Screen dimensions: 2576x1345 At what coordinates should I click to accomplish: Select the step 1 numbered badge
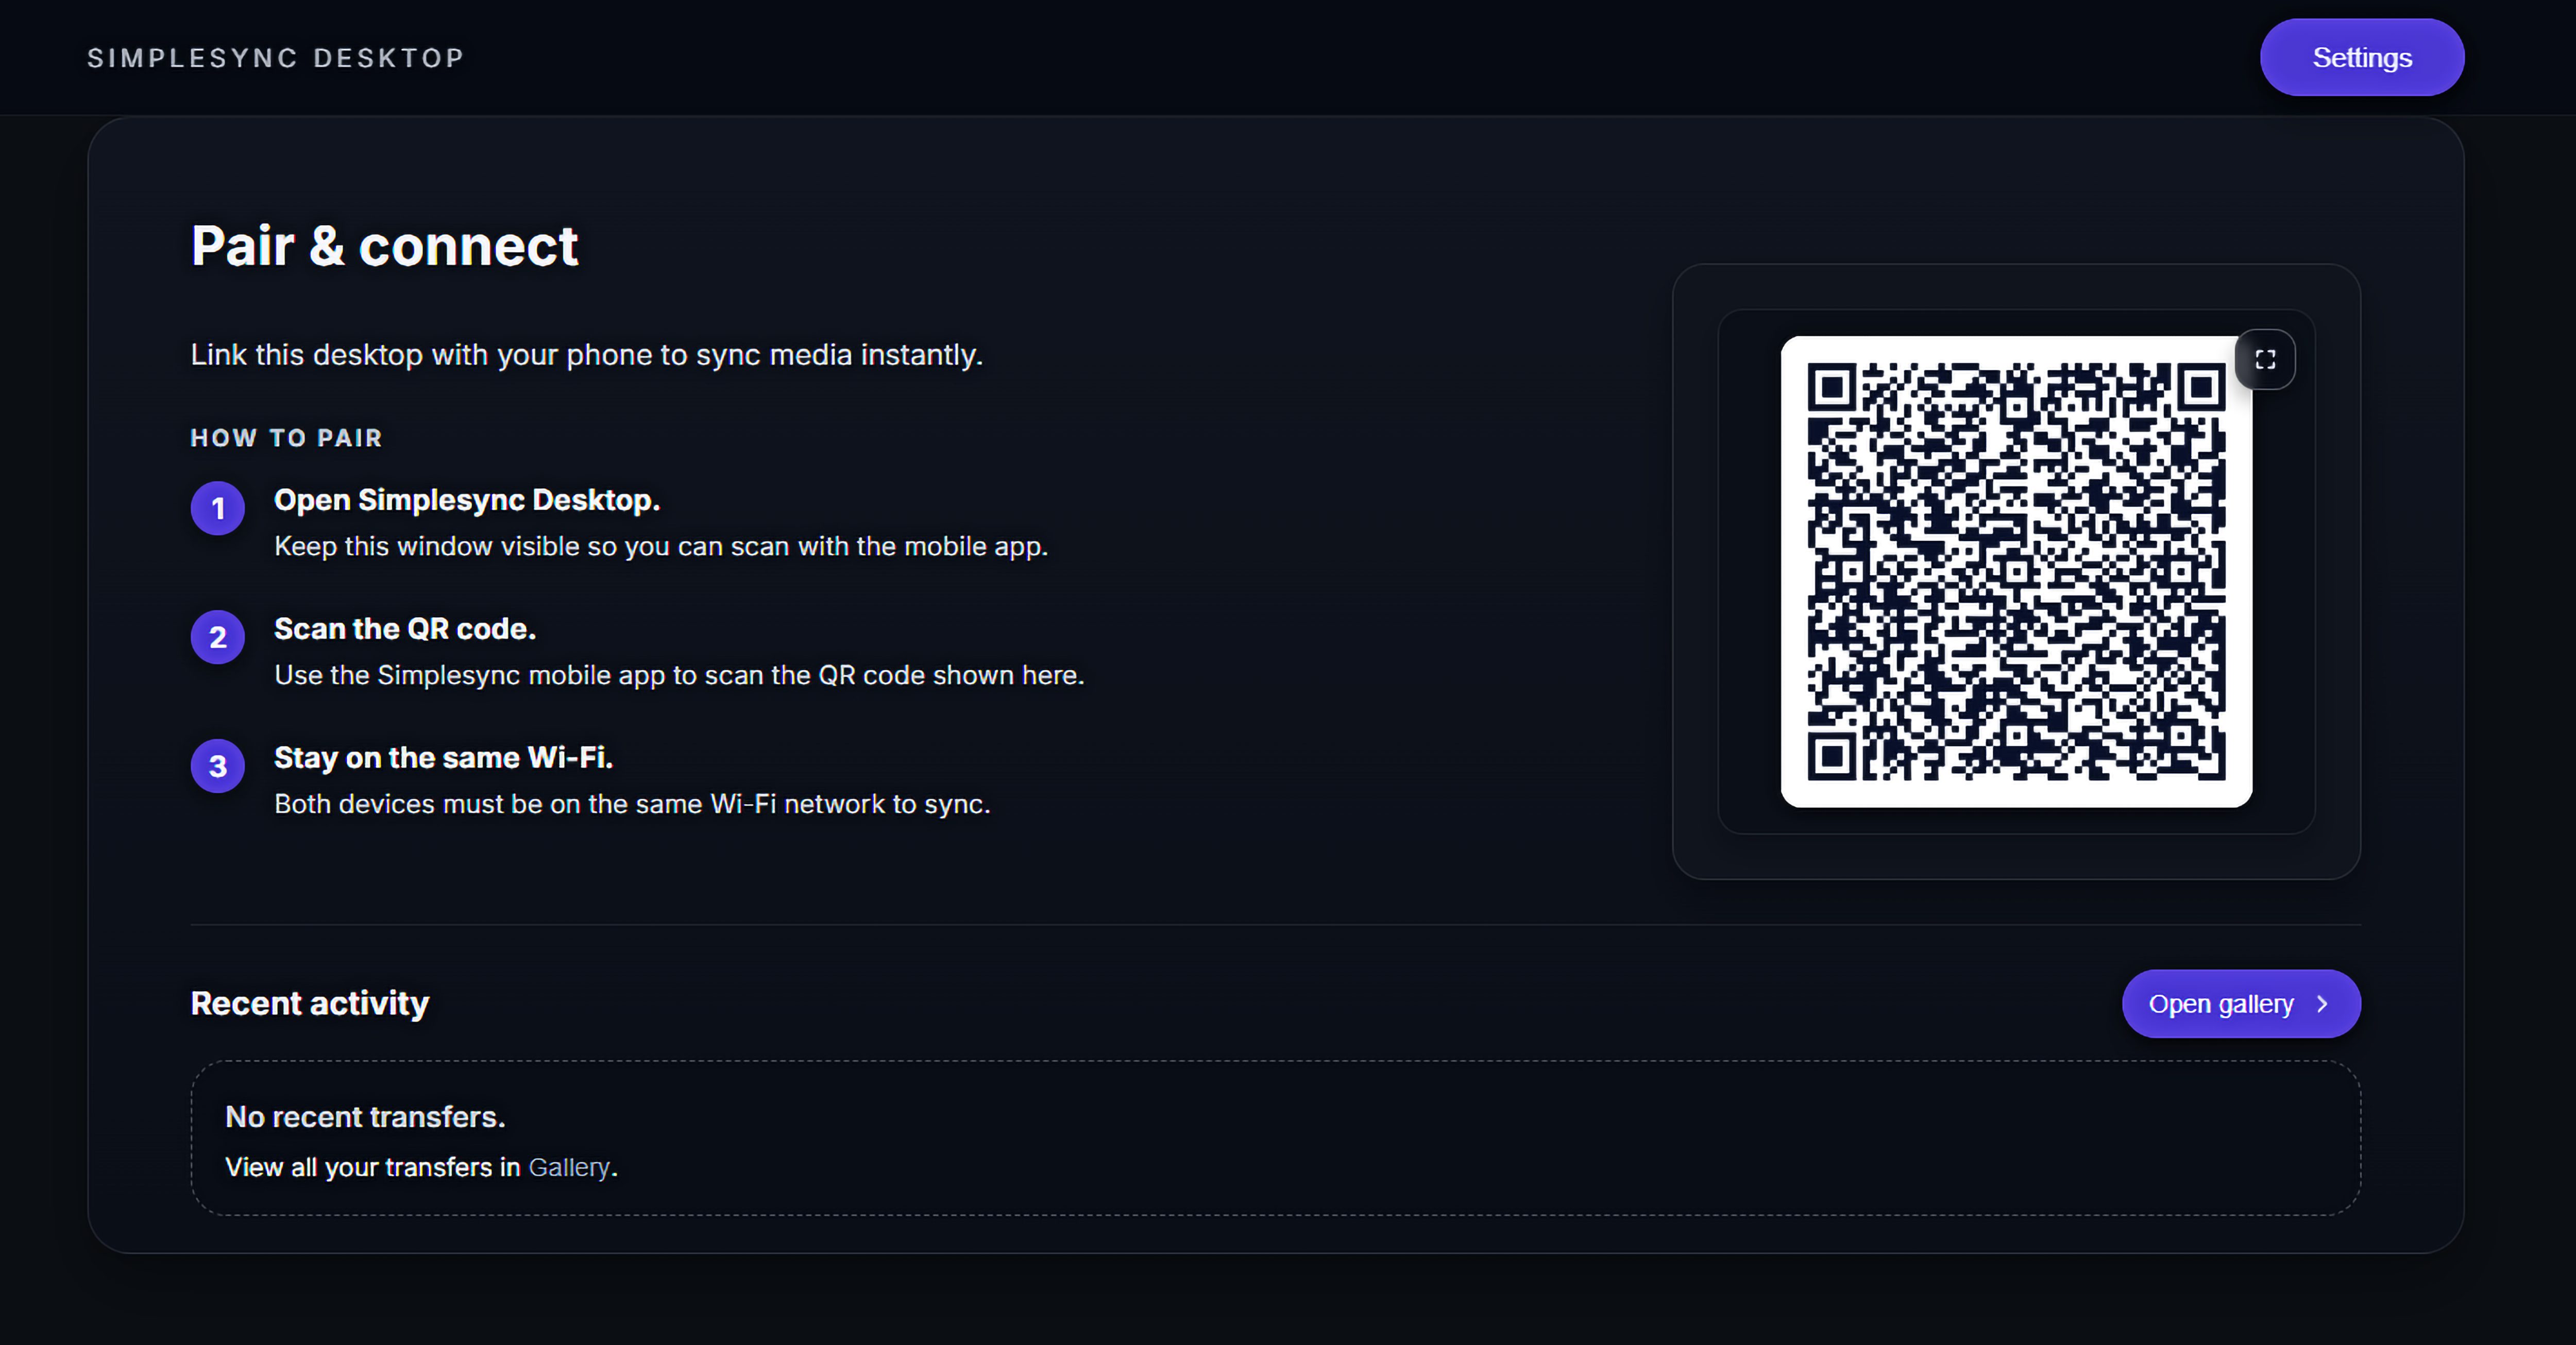click(x=217, y=508)
